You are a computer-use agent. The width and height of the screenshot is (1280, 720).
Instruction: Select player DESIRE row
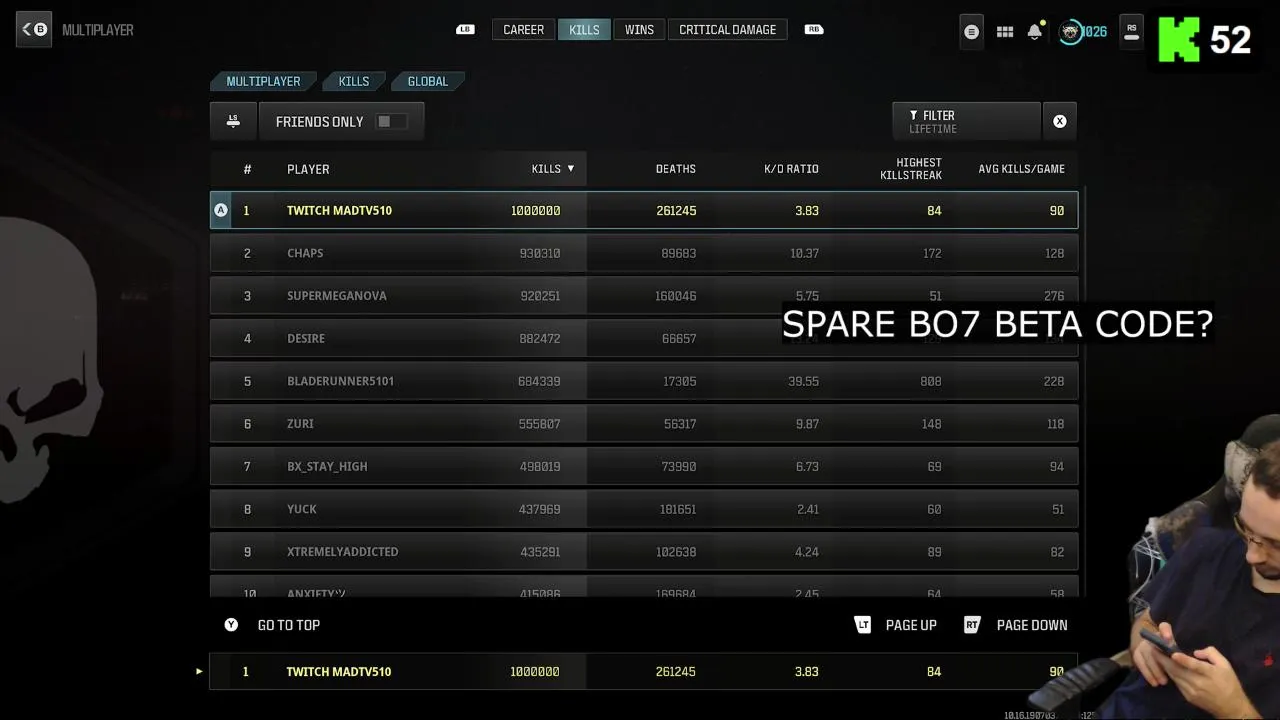(x=644, y=338)
